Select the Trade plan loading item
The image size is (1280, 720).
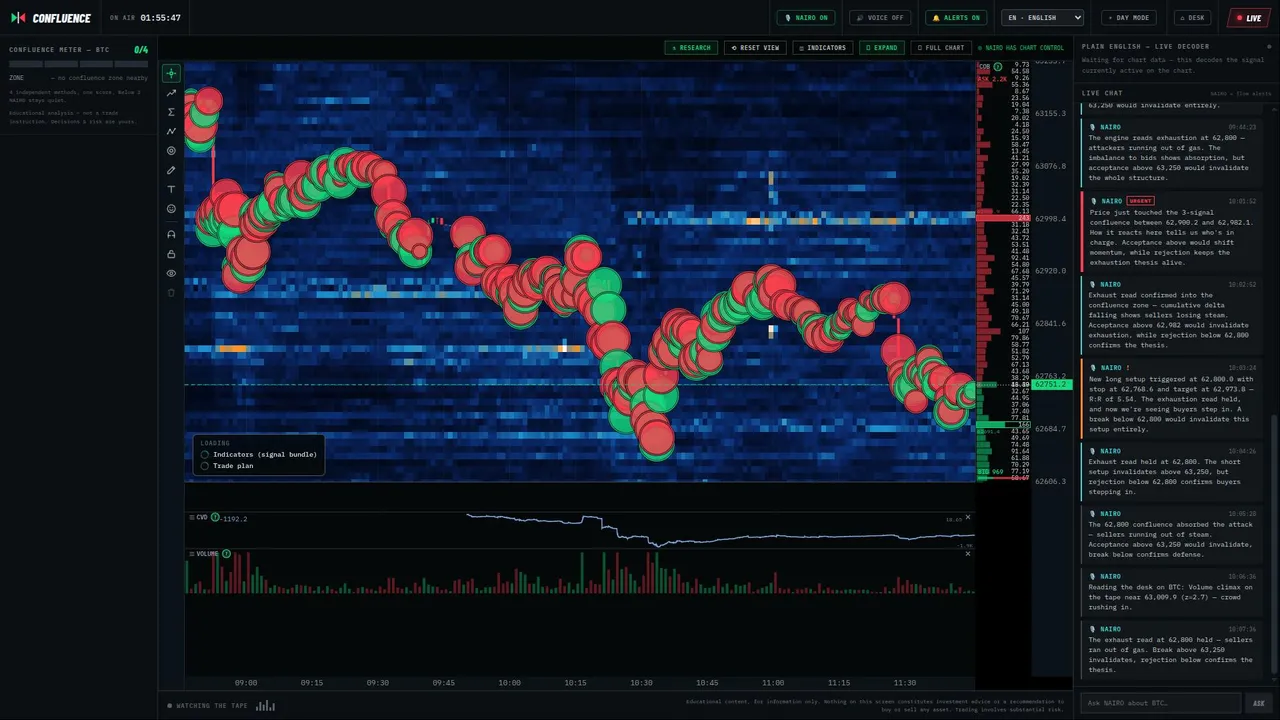click(x=227, y=466)
